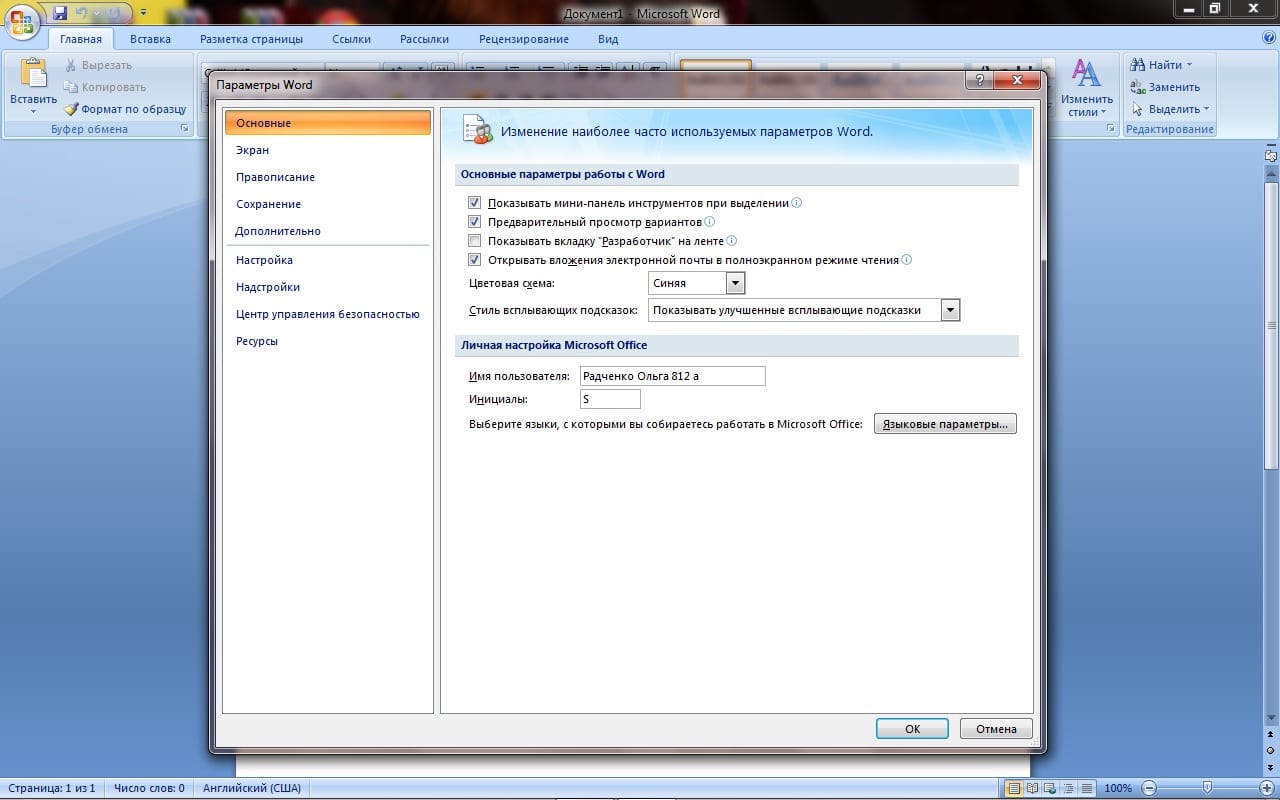Activate Формат по образцу brush tool
The image size is (1280, 800).
point(125,109)
